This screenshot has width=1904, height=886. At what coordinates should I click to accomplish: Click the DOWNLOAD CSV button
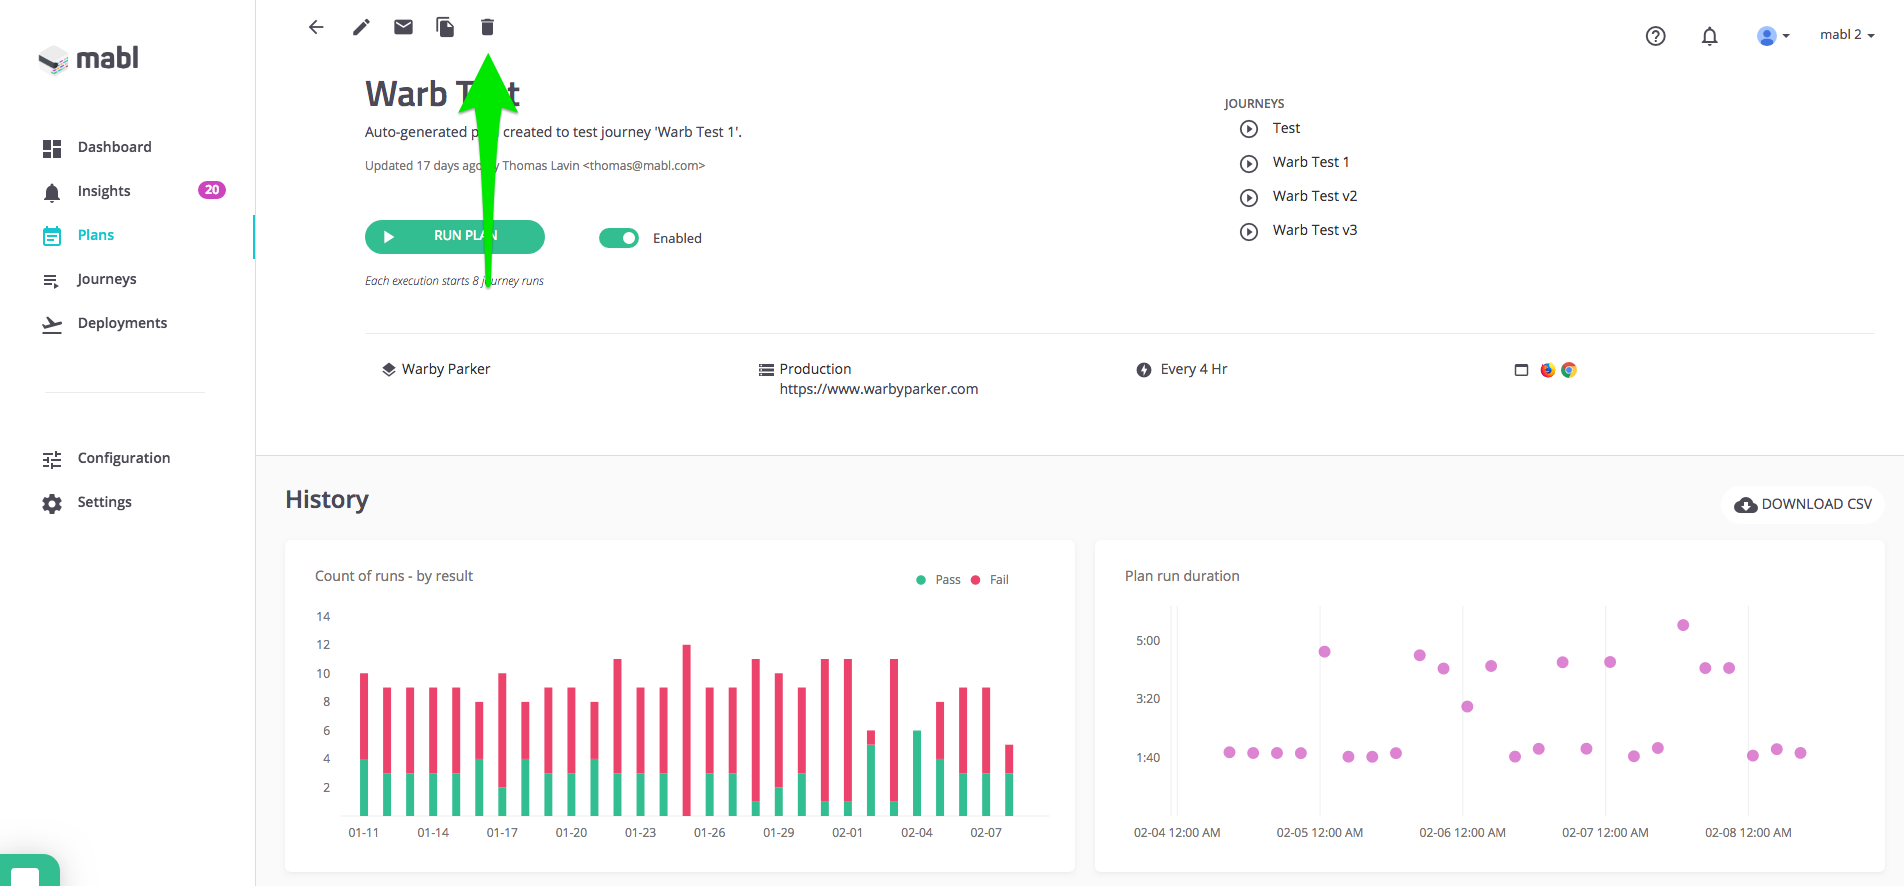tap(1803, 504)
